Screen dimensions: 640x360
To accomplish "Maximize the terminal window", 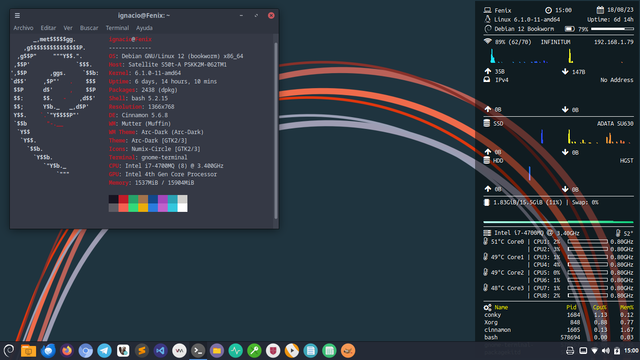I will coord(256,16).
